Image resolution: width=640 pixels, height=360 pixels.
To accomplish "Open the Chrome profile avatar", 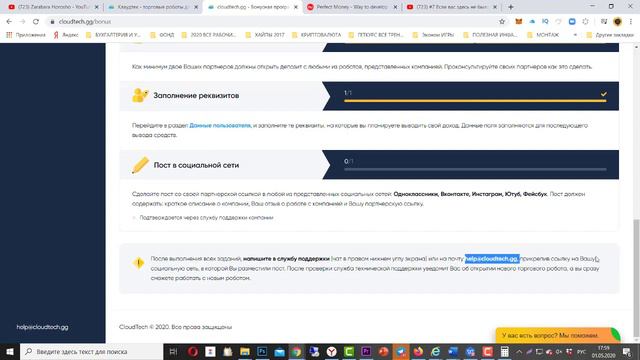I will click(618, 22).
